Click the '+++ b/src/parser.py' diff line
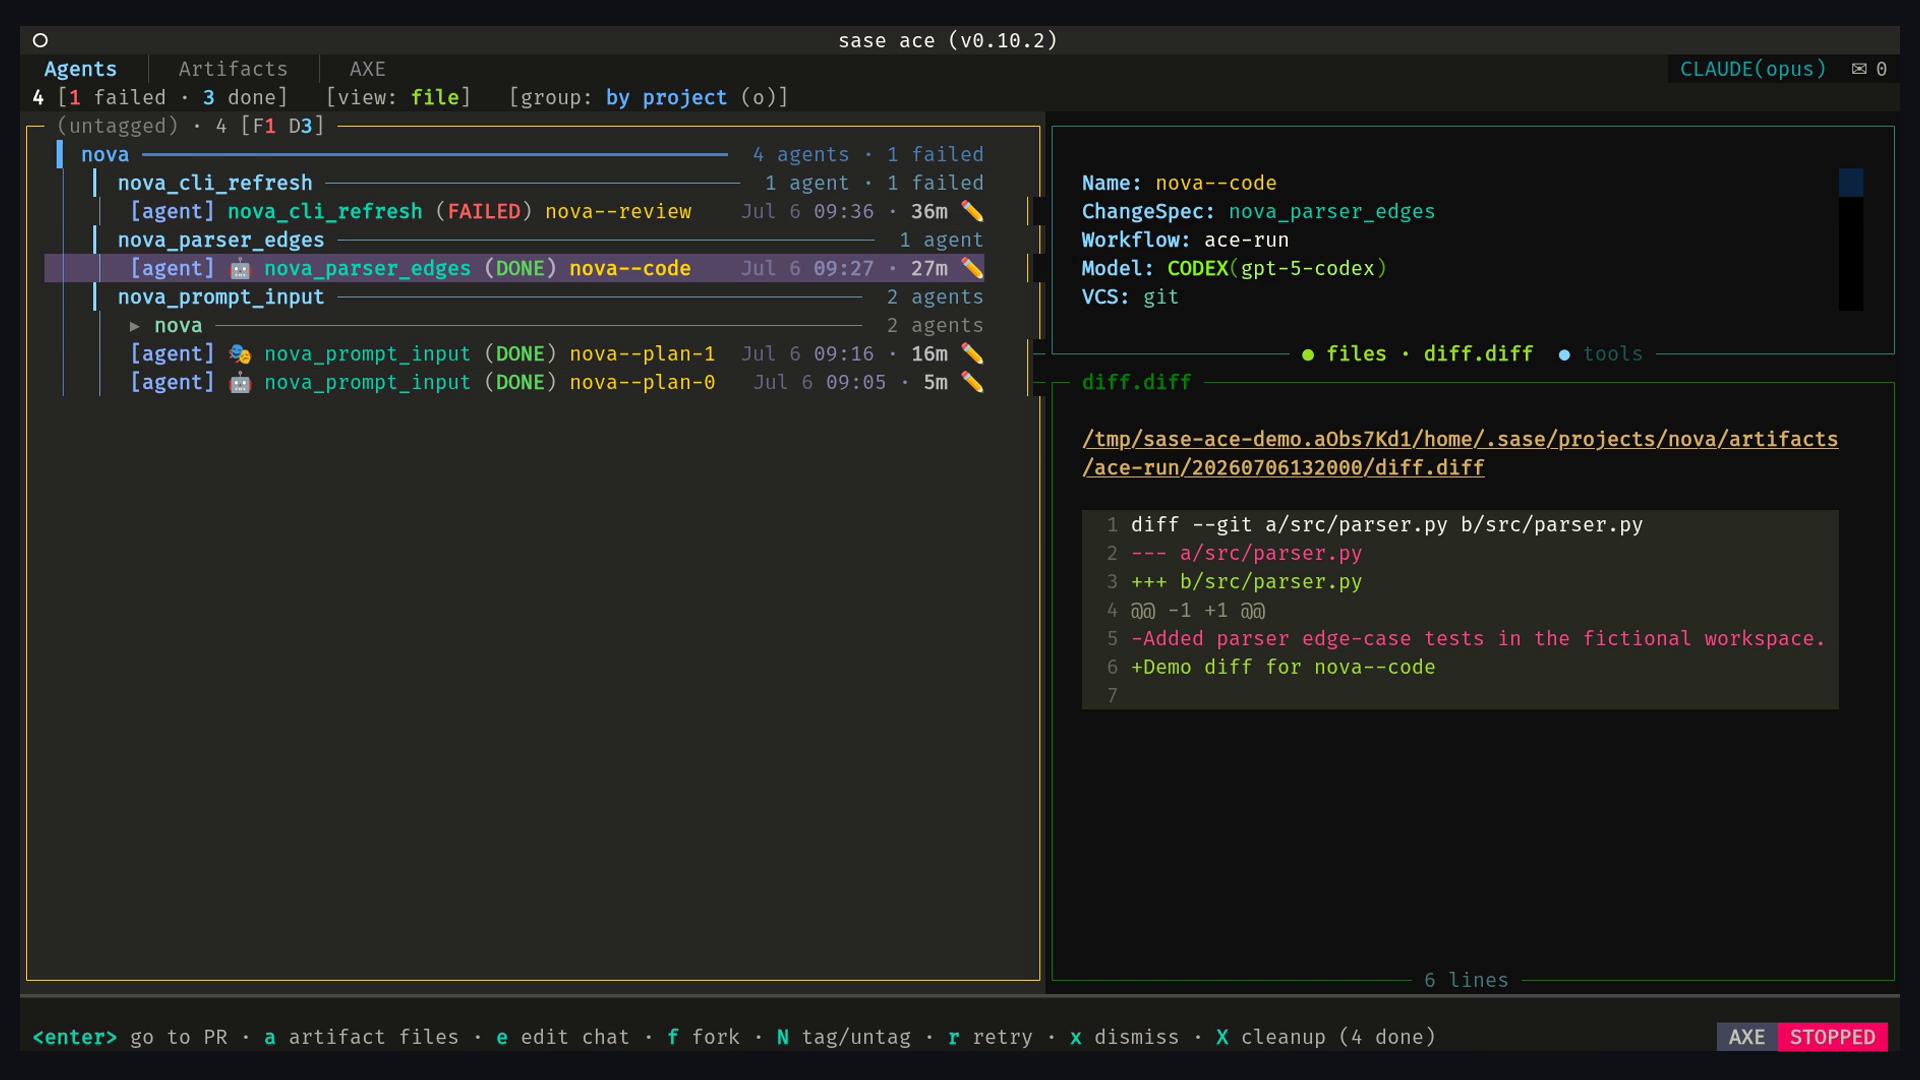The image size is (1920, 1080). click(x=1246, y=581)
